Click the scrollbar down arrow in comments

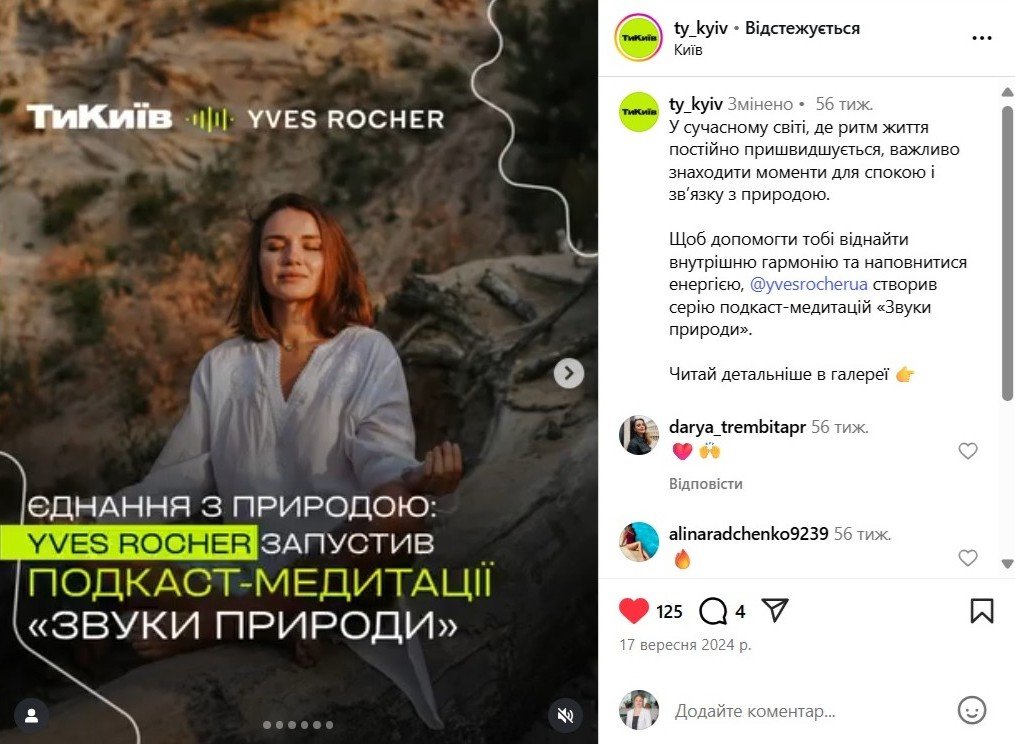1007,563
